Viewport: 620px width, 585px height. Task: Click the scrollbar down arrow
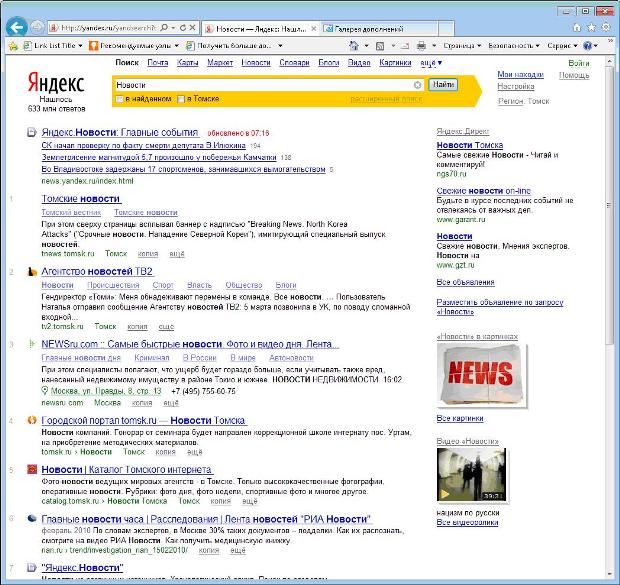[x=609, y=573]
